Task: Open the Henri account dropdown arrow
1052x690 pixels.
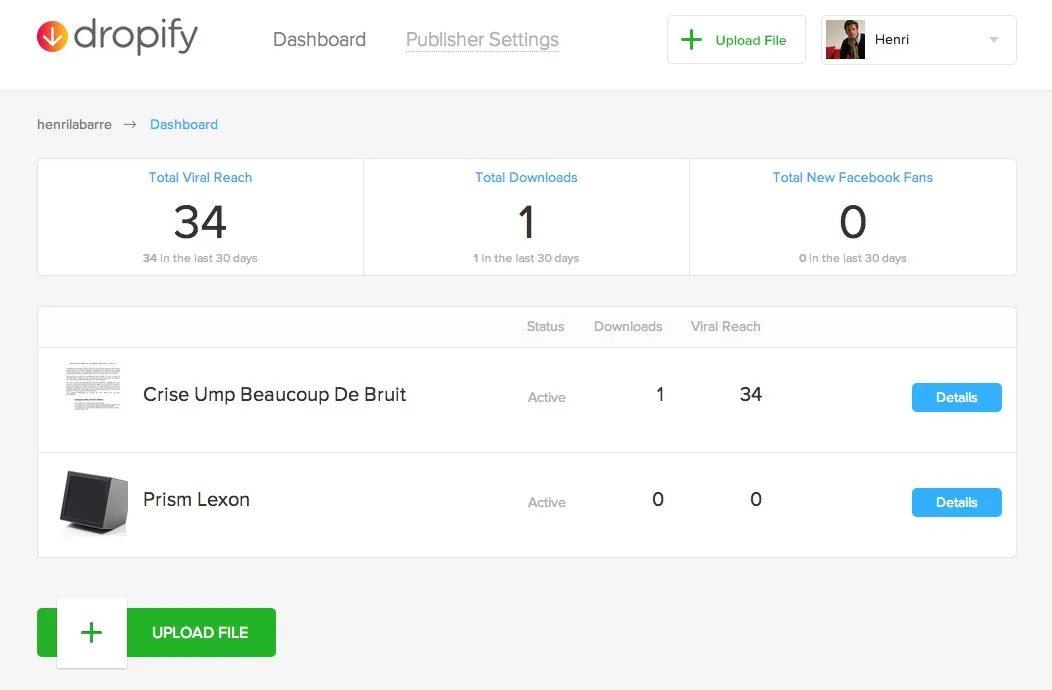Action: tap(994, 40)
